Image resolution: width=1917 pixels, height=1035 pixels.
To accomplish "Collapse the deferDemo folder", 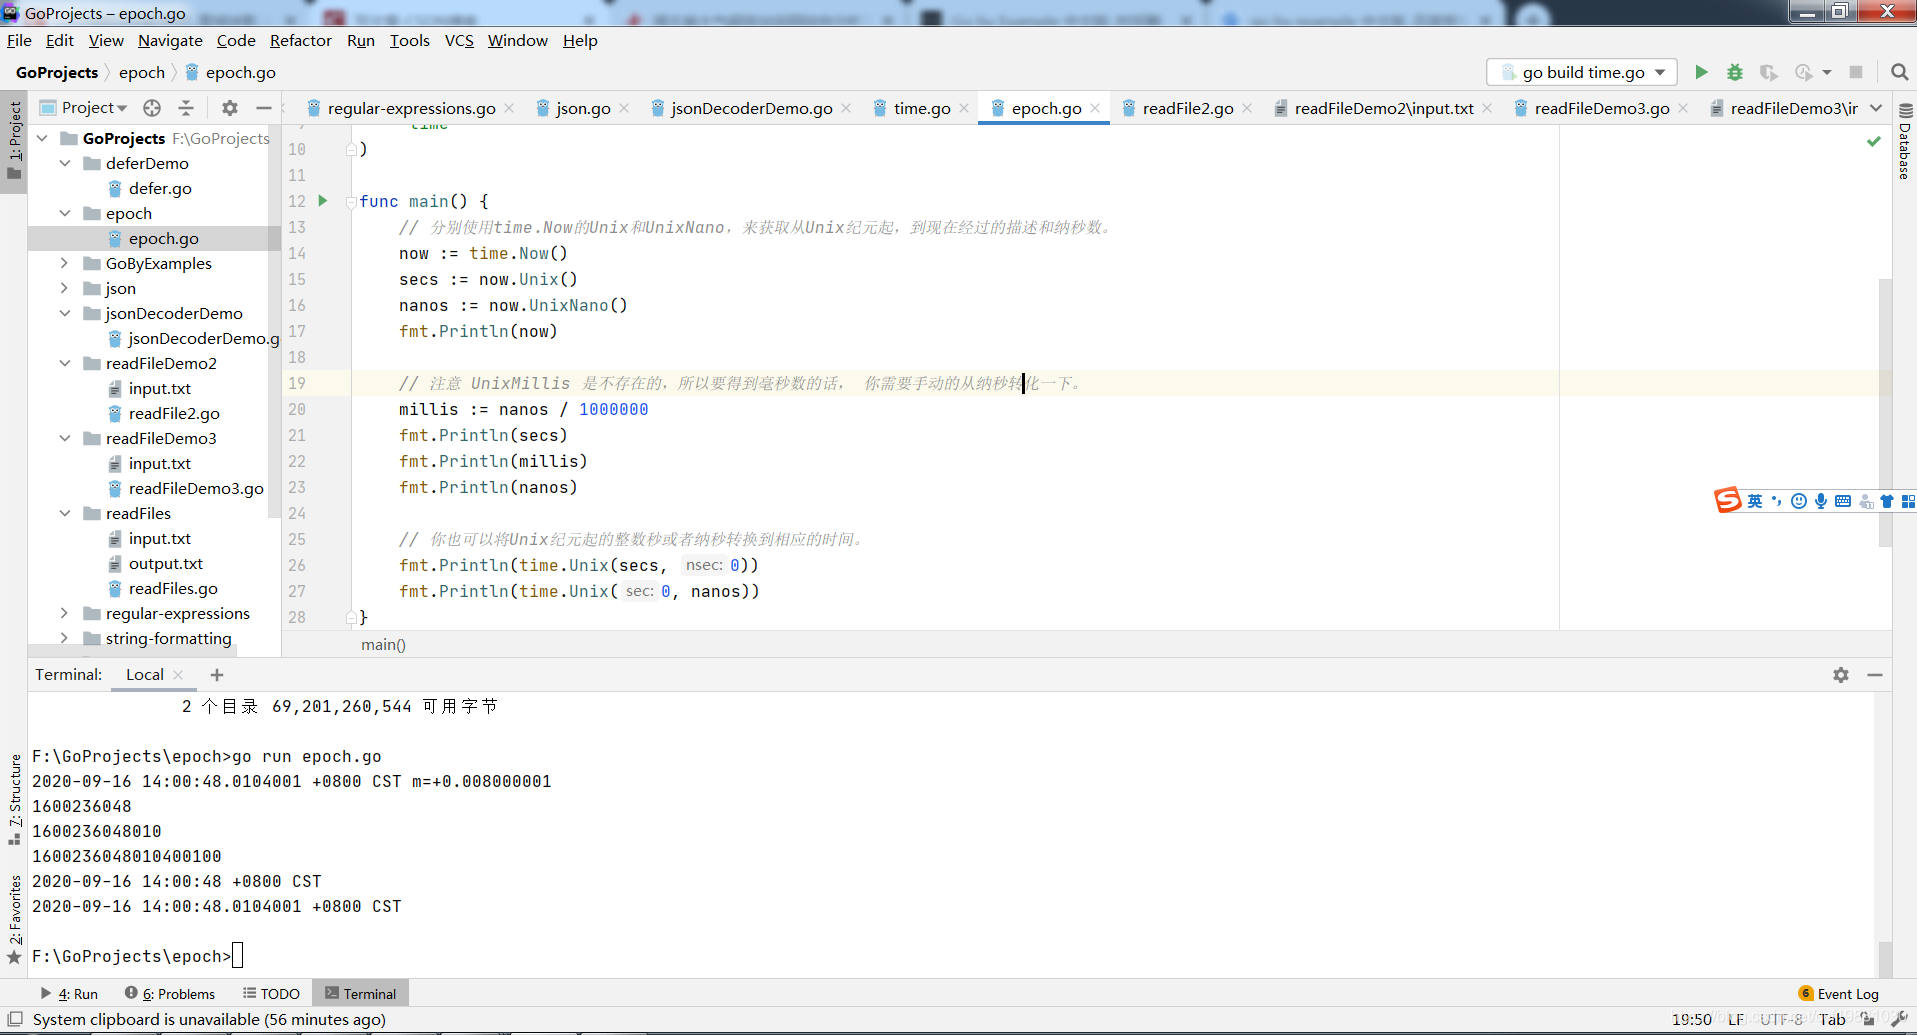I will (x=65, y=163).
